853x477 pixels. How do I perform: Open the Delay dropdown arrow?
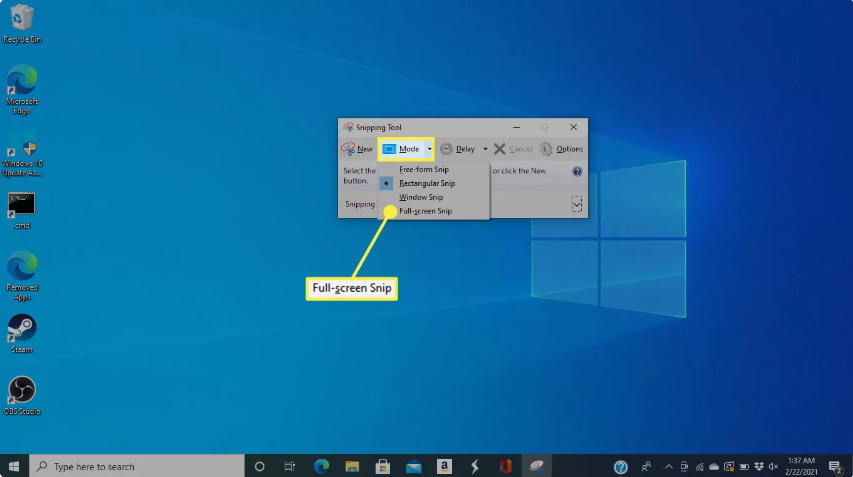tap(485, 149)
